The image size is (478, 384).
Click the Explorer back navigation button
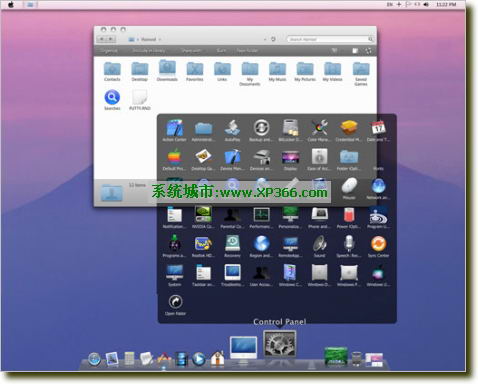[x=102, y=39]
